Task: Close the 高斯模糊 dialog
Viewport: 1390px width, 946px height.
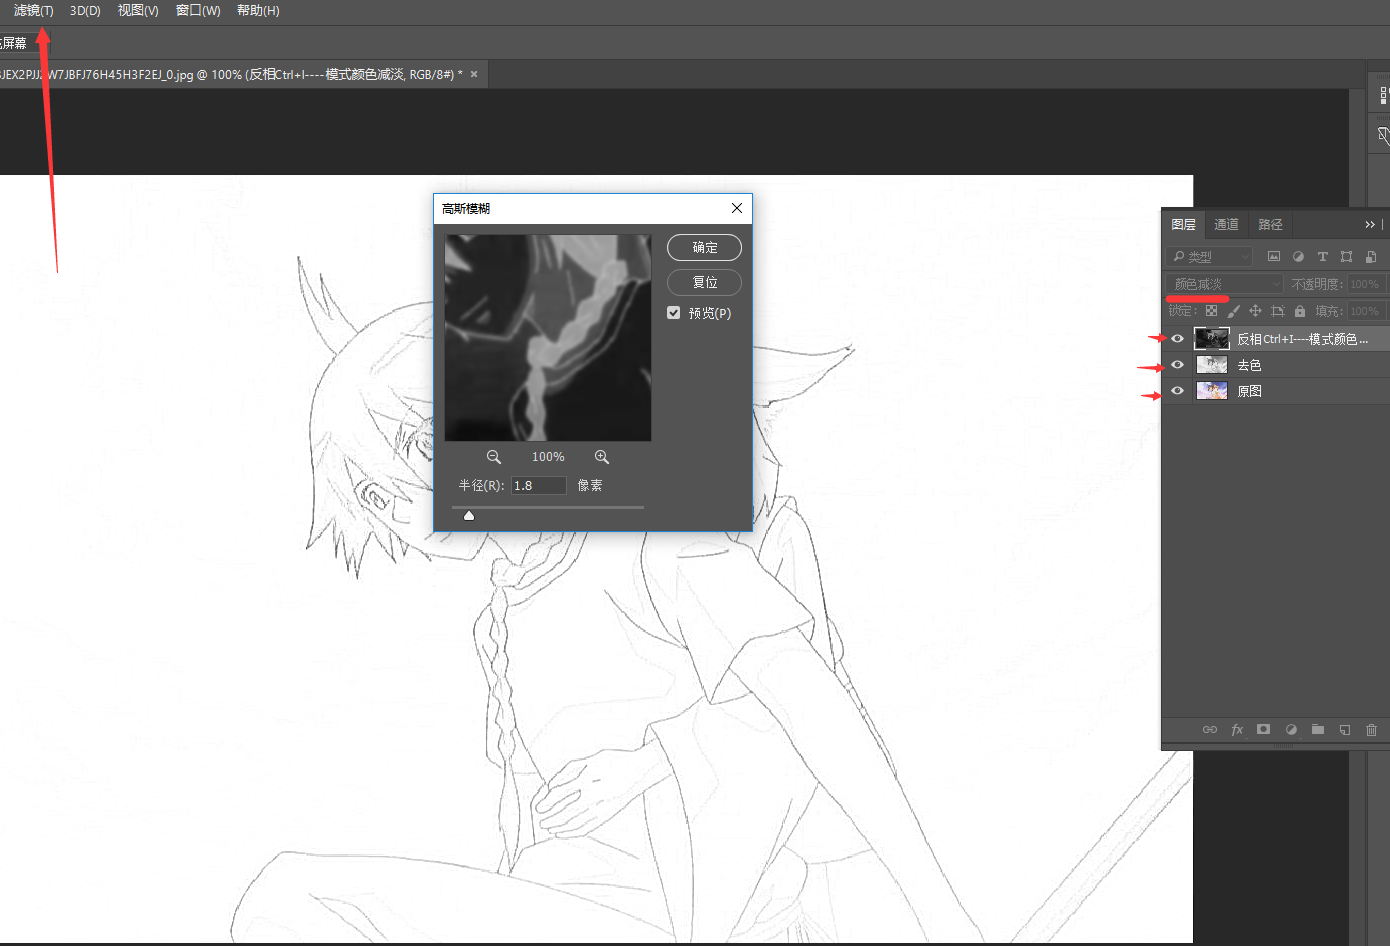Action: tap(737, 208)
